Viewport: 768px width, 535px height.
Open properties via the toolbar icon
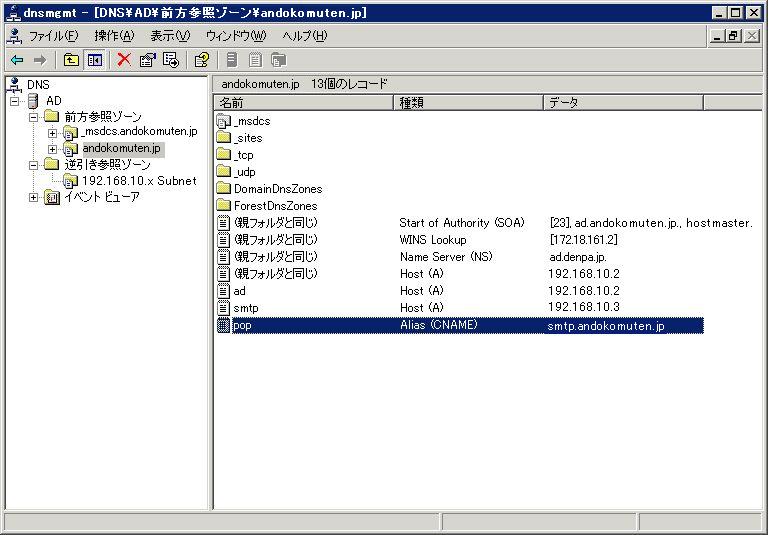click(148, 60)
